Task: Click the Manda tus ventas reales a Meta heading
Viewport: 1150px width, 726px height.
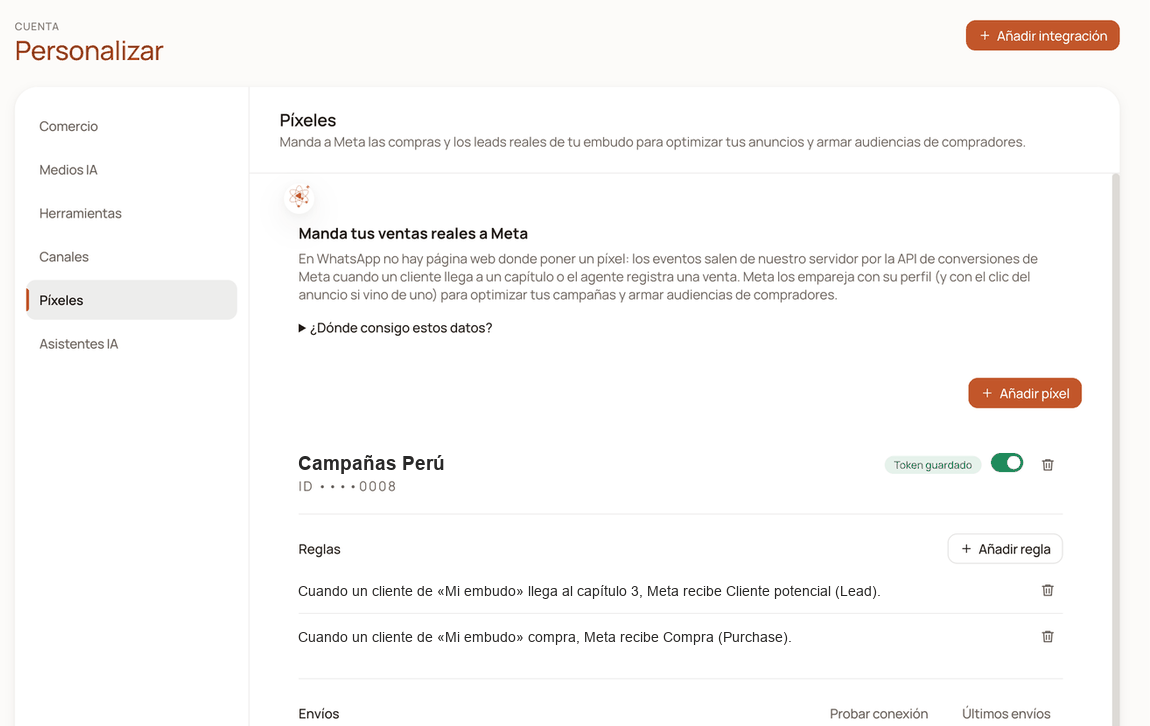Action: pos(413,233)
